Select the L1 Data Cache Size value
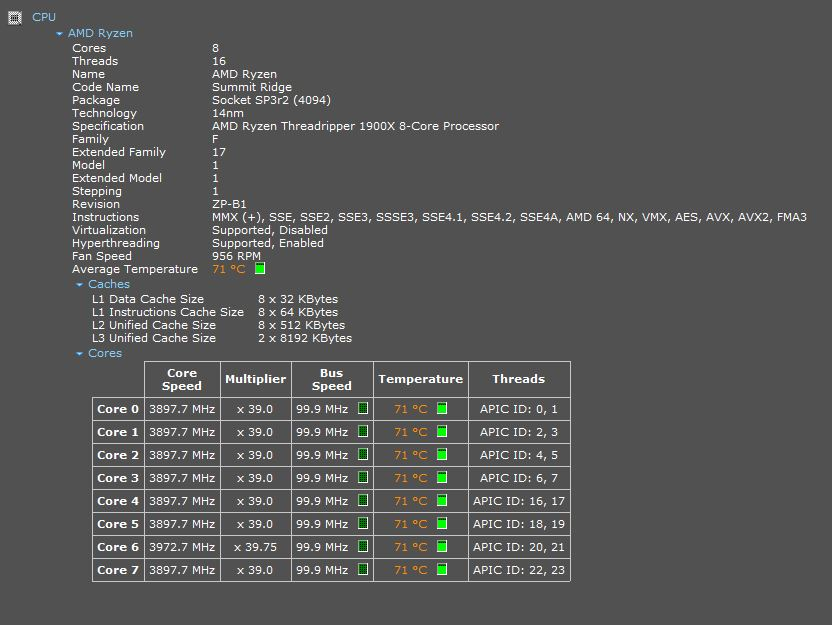This screenshot has width=832, height=625. pyautogui.click(x=298, y=299)
